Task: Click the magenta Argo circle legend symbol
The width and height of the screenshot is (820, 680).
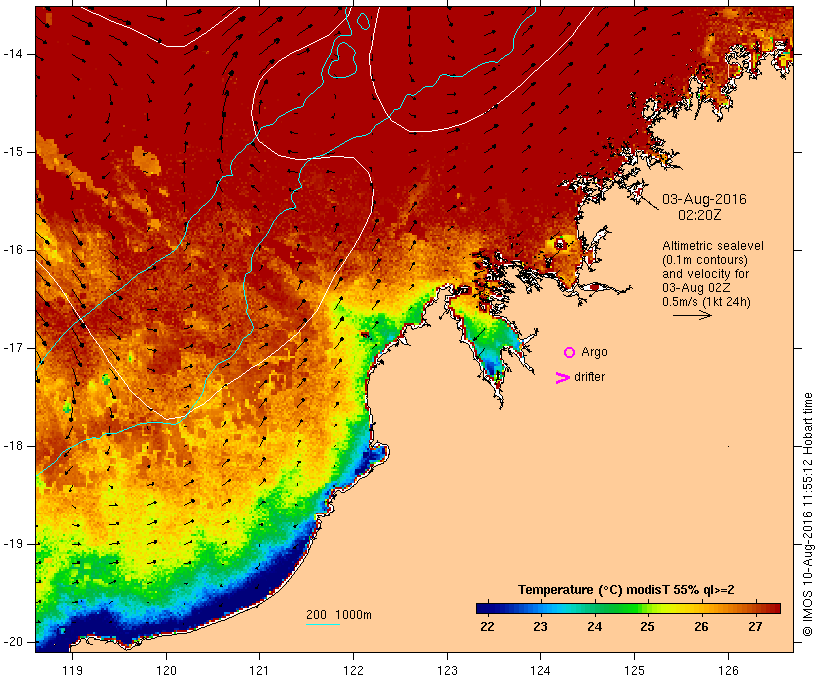Action: [570, 353]
